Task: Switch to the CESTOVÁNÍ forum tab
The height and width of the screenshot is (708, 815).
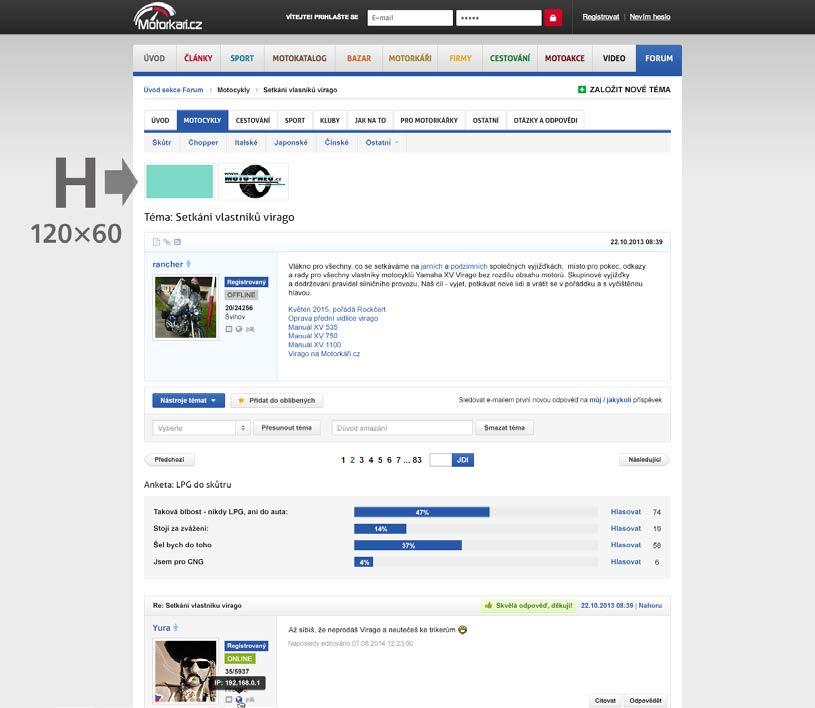Action: [253, 120]
